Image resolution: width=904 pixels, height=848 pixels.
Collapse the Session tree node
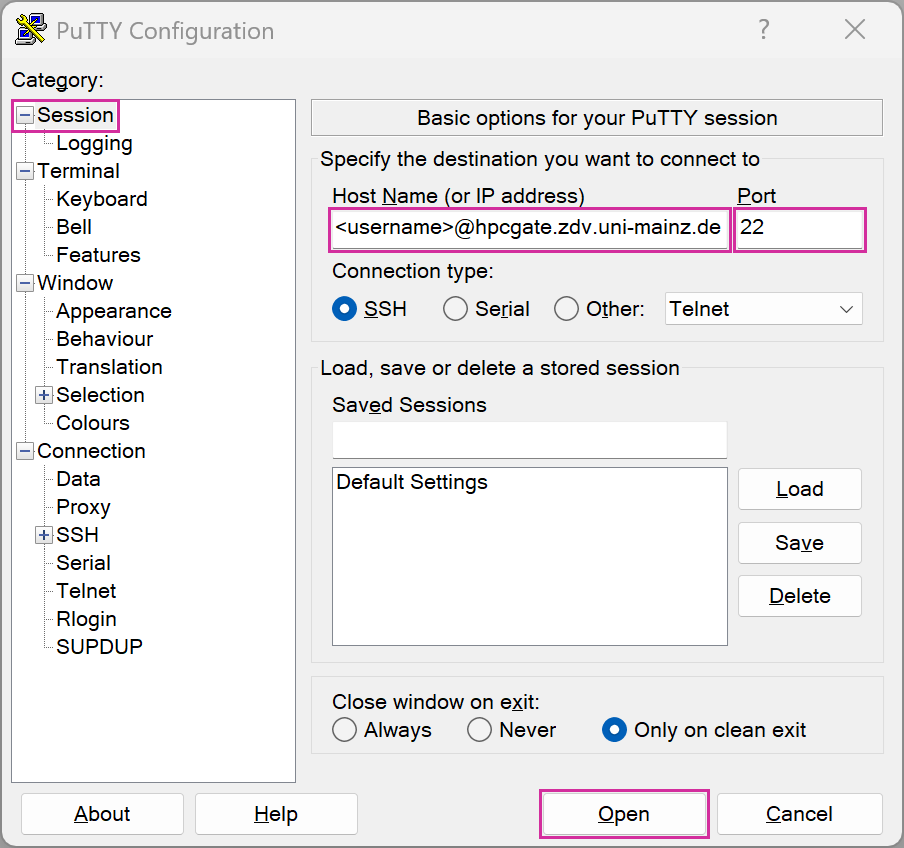[25, 116]
